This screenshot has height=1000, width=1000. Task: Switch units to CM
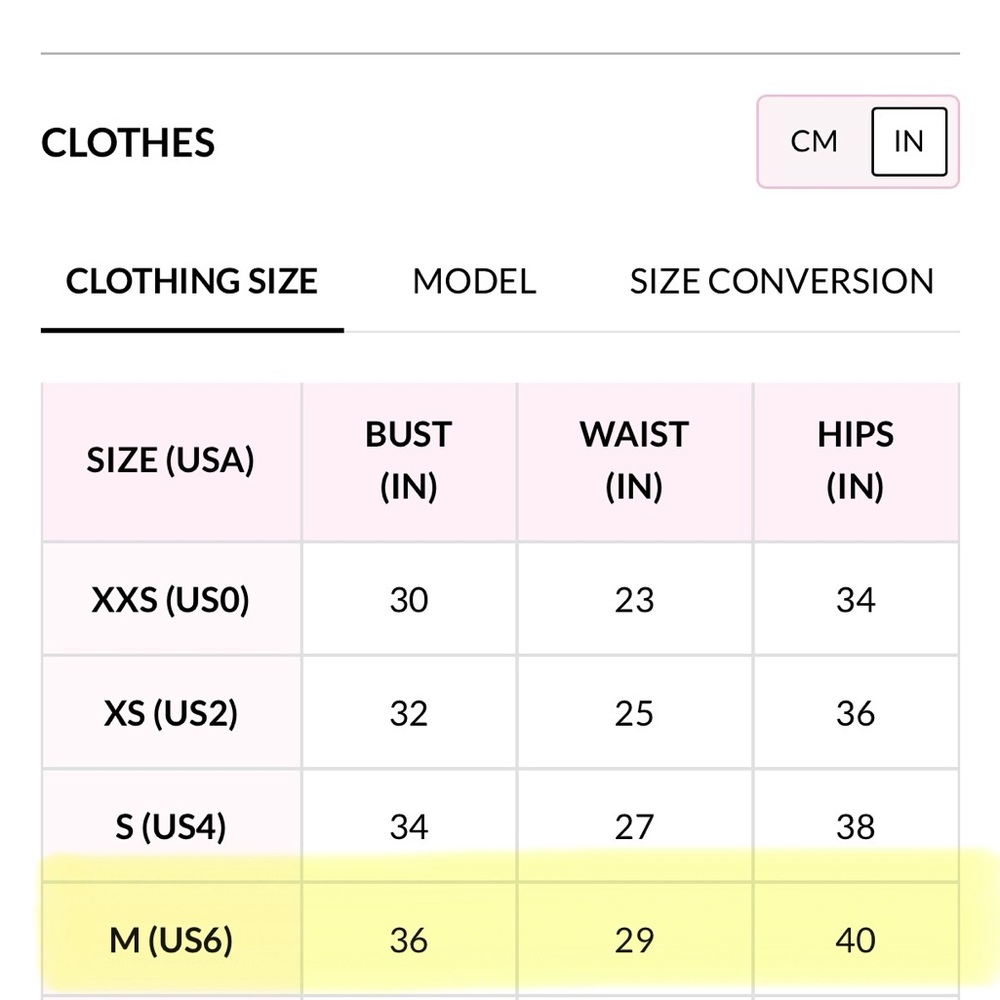[x=814, y=142]
